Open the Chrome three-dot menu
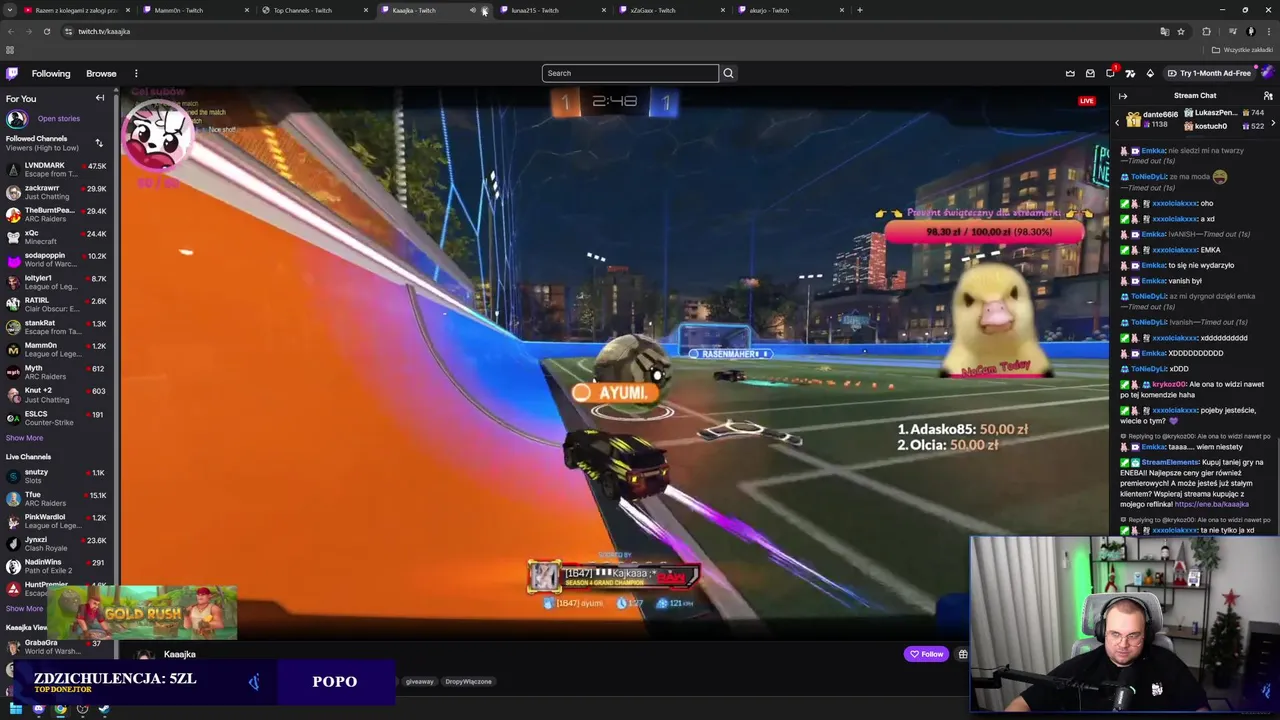The height and width of the screenshot is (720, 1280). click(1269, 31)
